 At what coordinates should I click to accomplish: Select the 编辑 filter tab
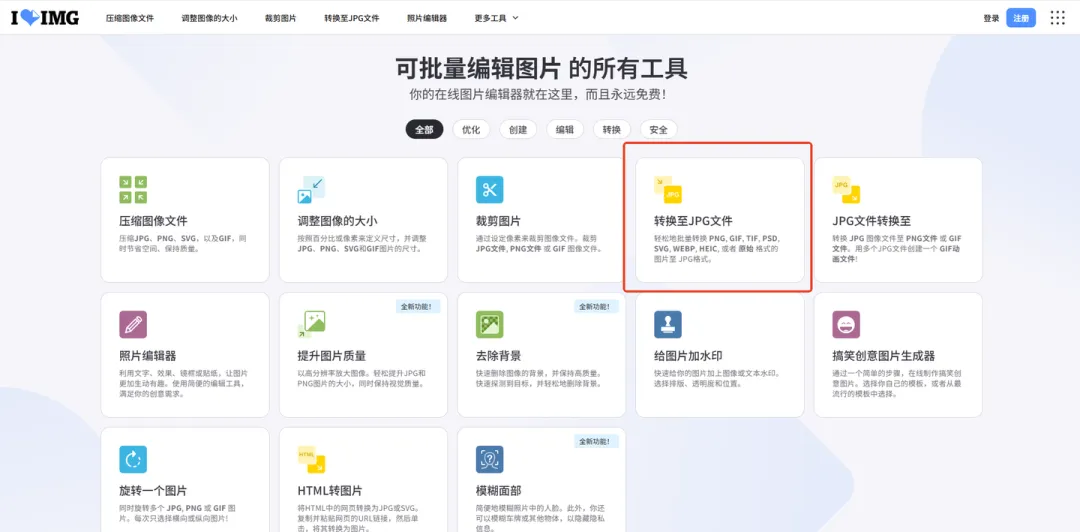click(x=565, y=130)
